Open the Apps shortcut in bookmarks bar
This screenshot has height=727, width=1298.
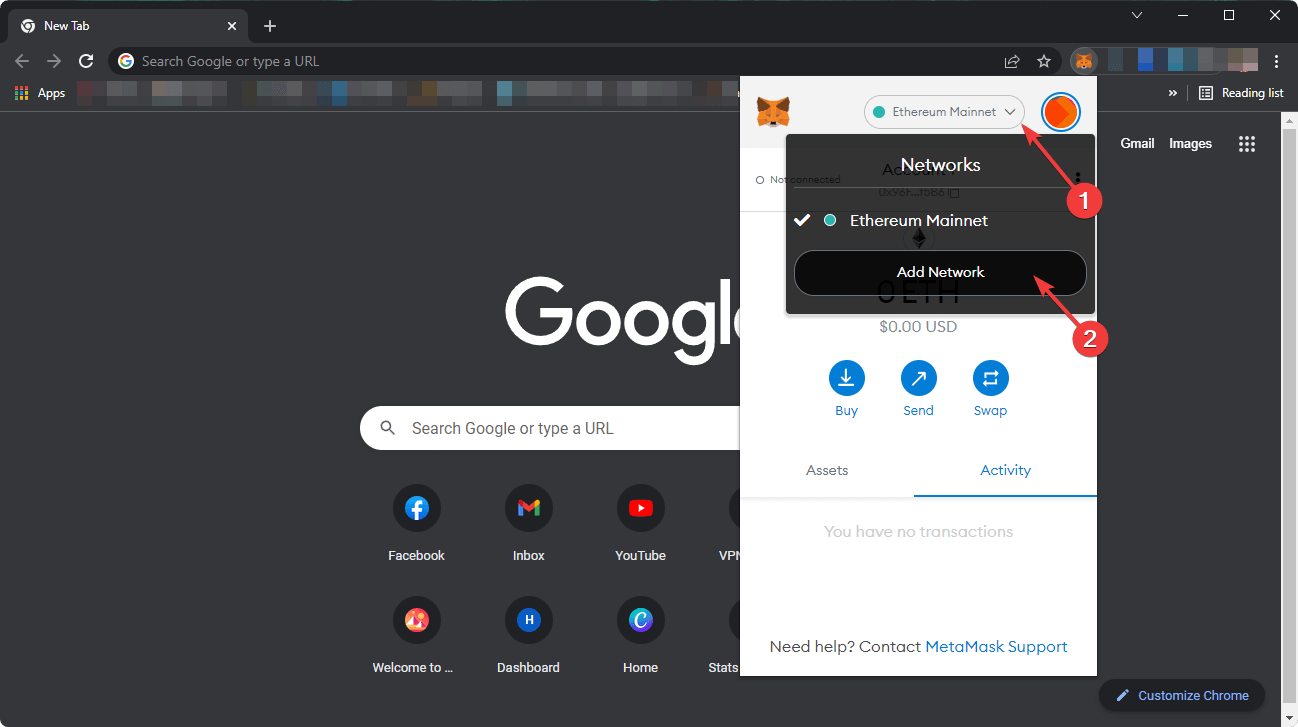coord(40,93)
